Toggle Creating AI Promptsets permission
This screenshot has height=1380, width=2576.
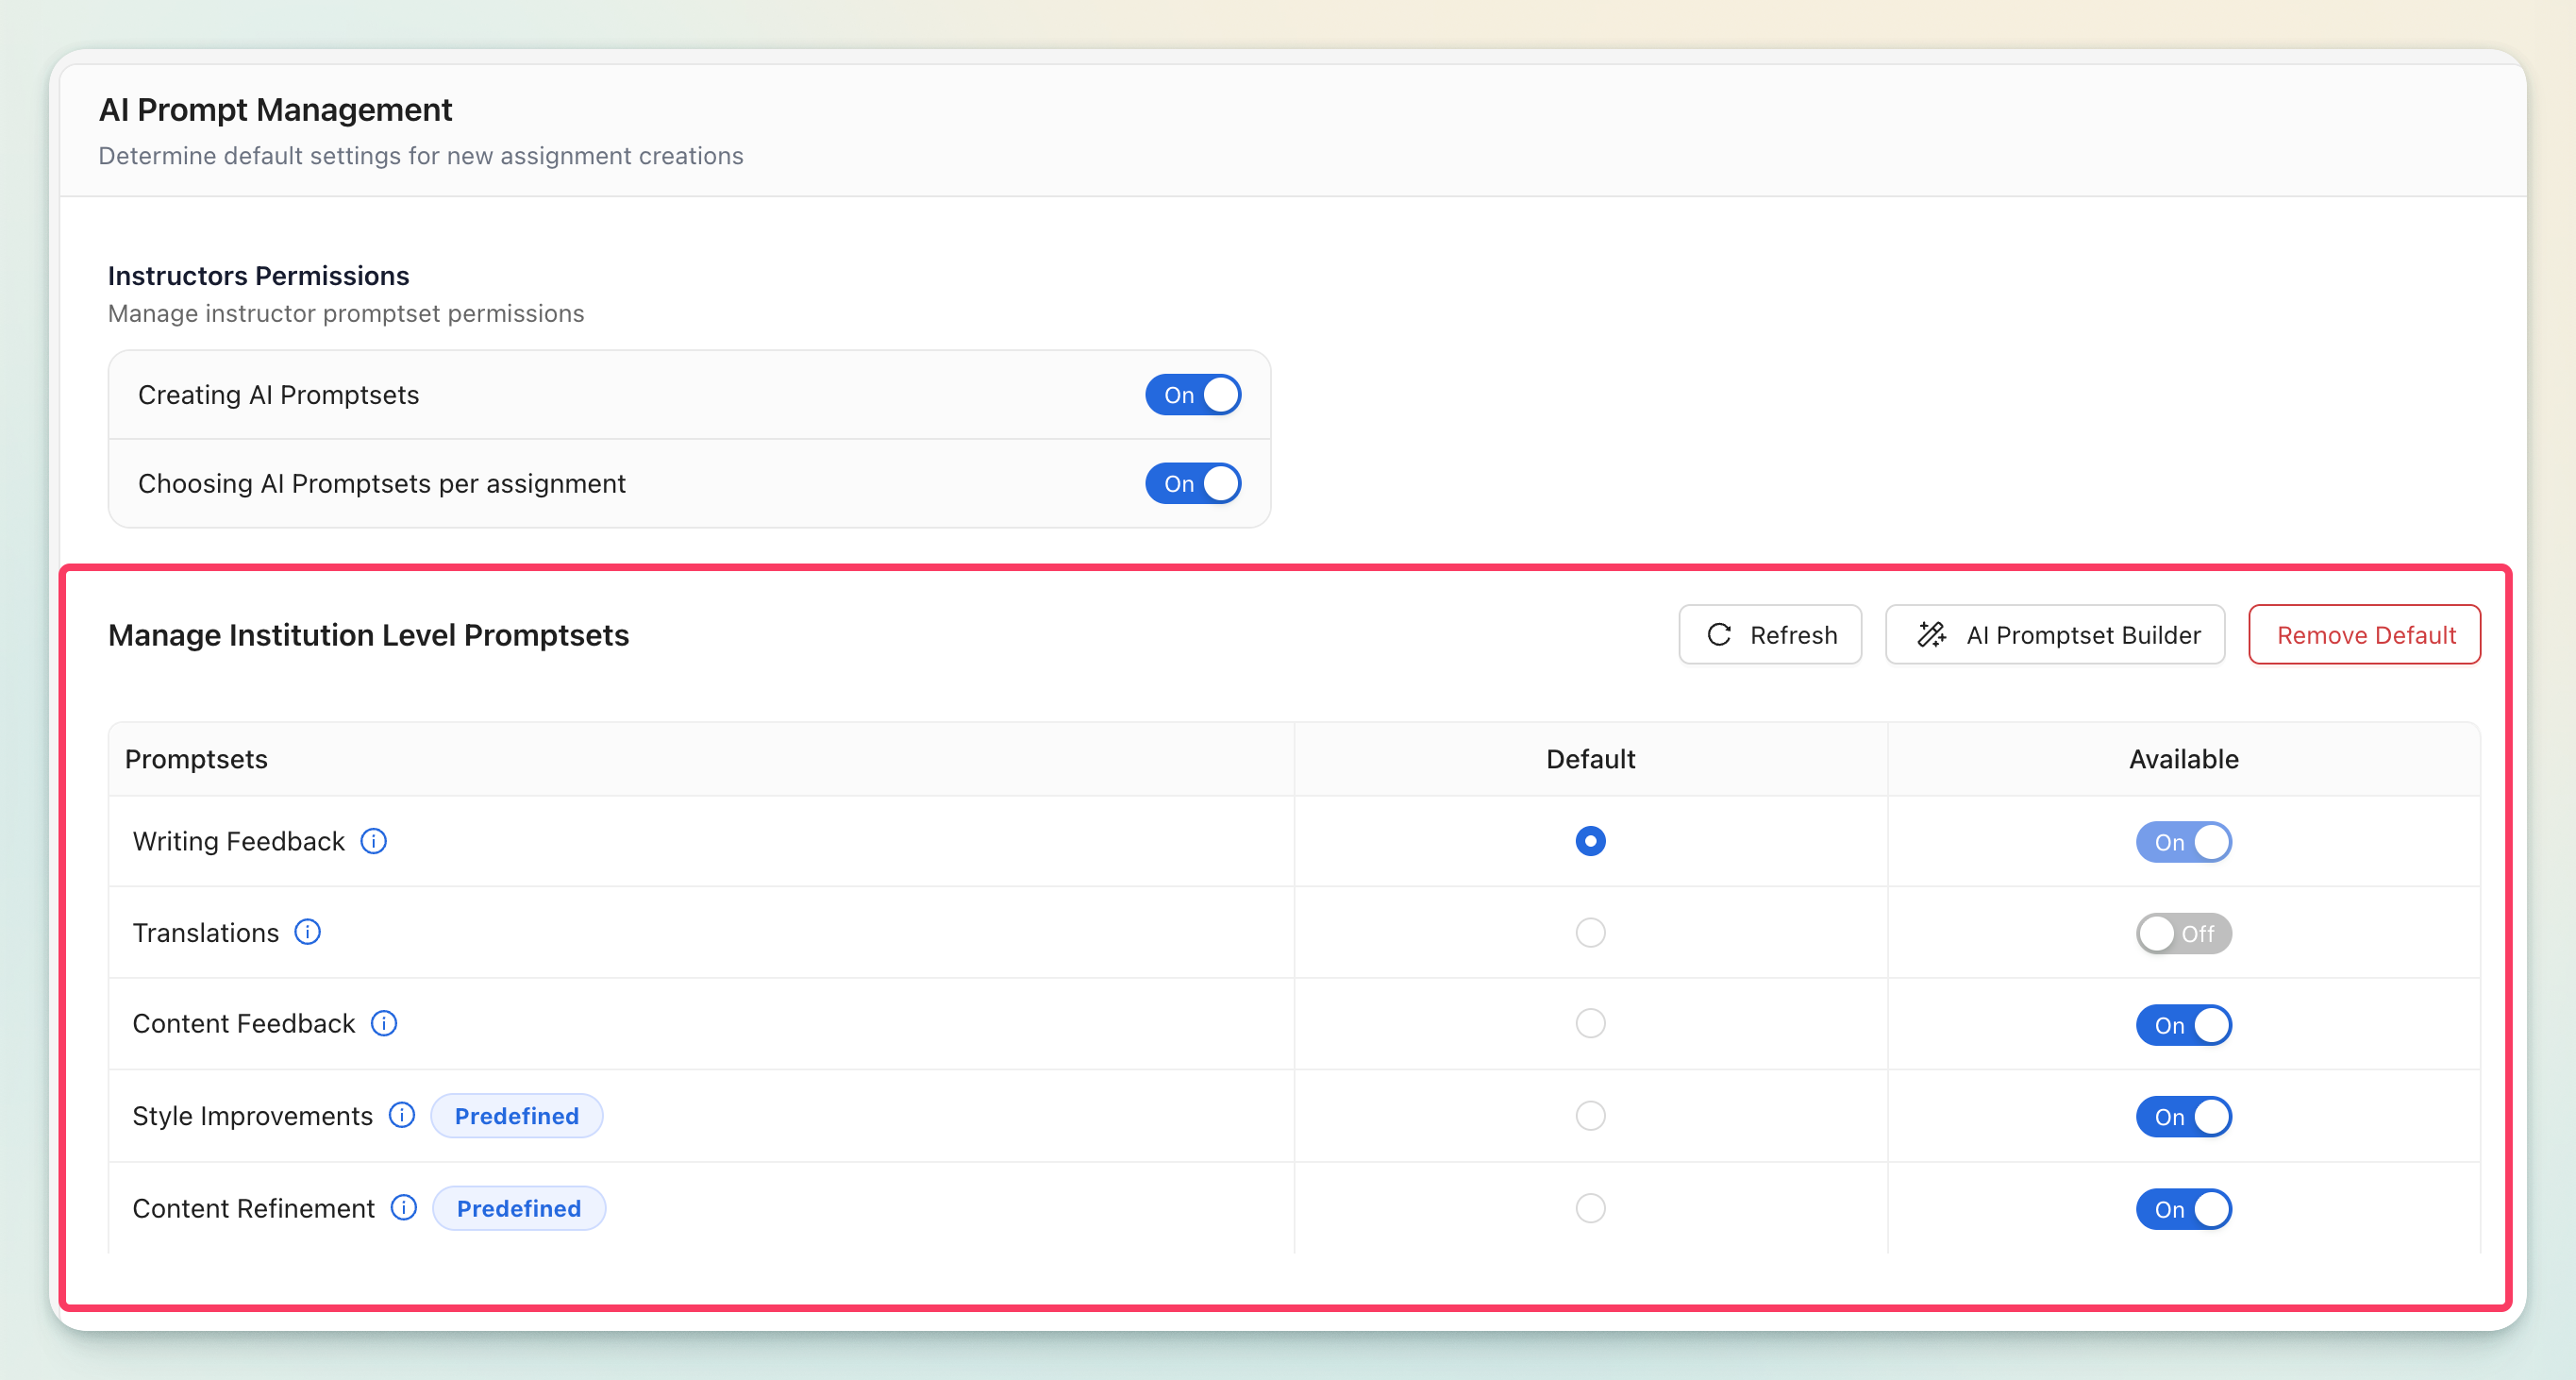pos(1192,395)
